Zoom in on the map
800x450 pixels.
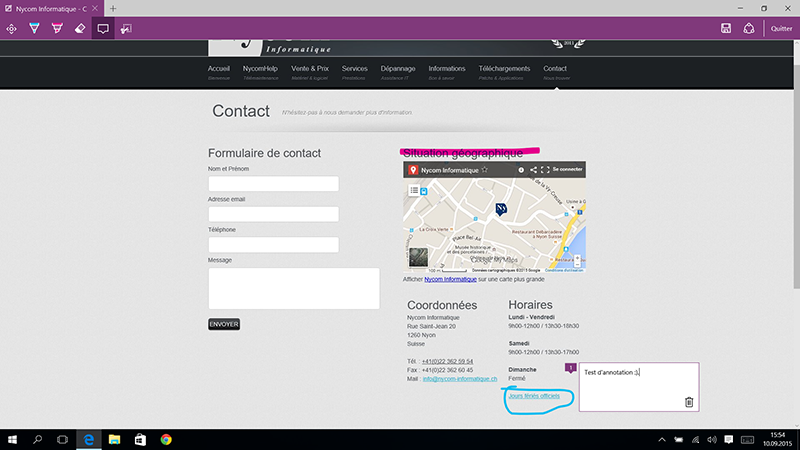577,258
